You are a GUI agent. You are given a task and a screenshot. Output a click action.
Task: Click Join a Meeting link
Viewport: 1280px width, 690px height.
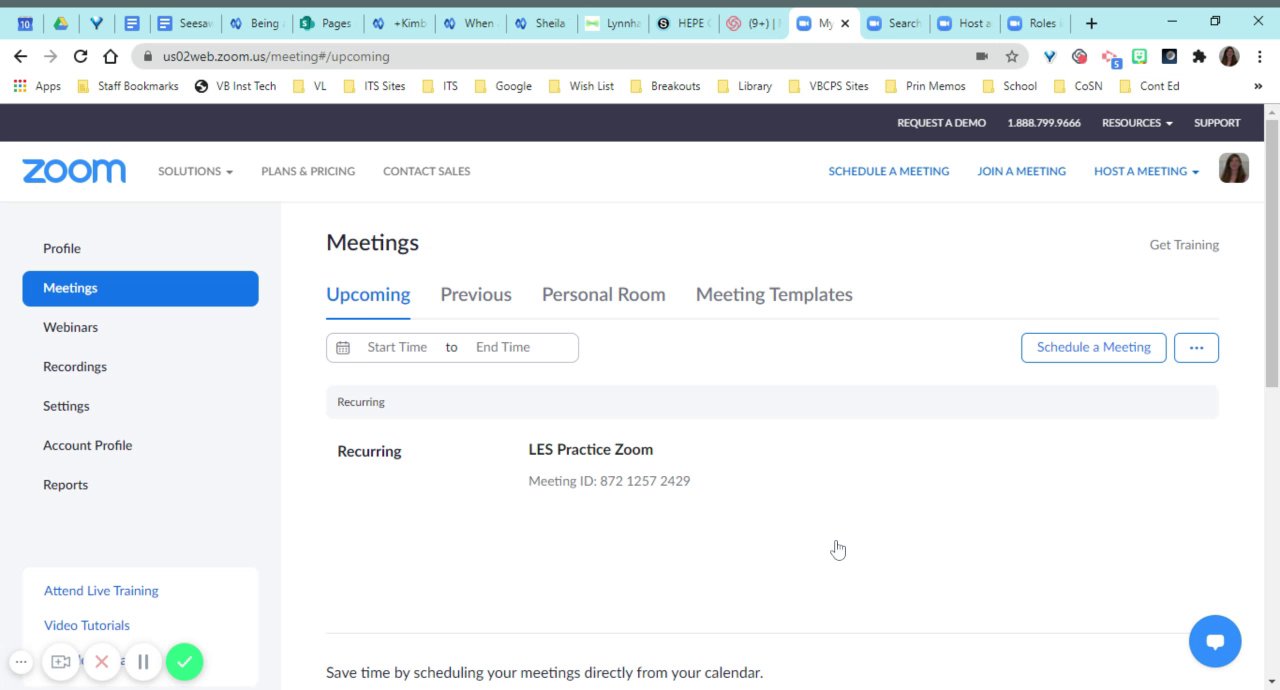[x=1021, y=171]
